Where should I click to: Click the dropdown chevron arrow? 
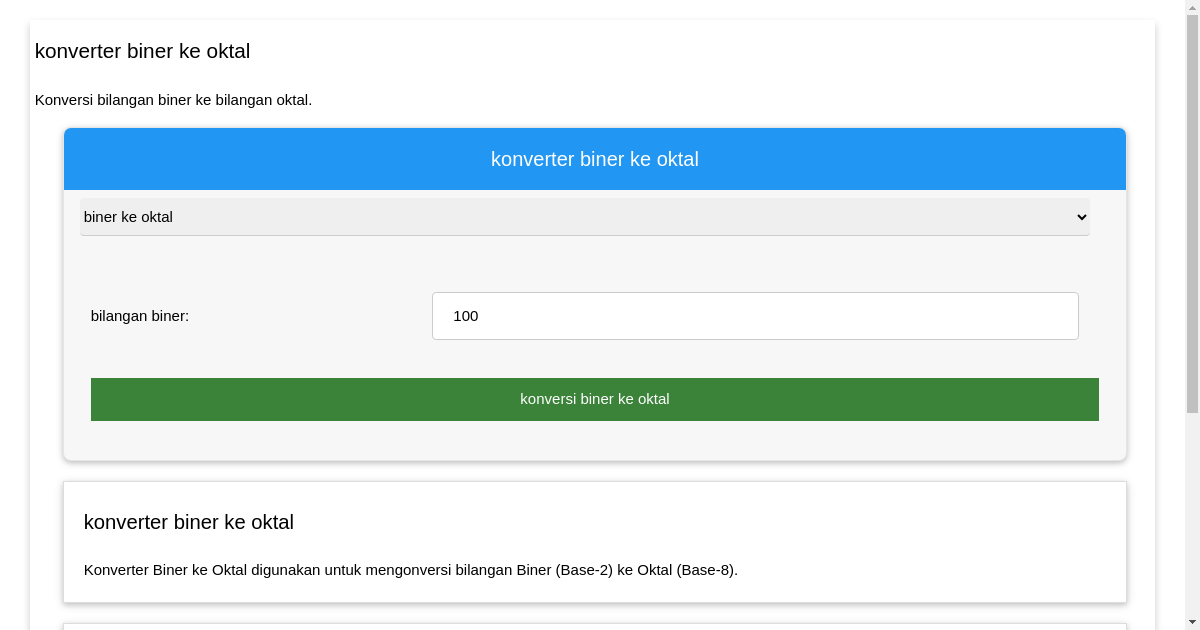click(x=1080, y=217)
